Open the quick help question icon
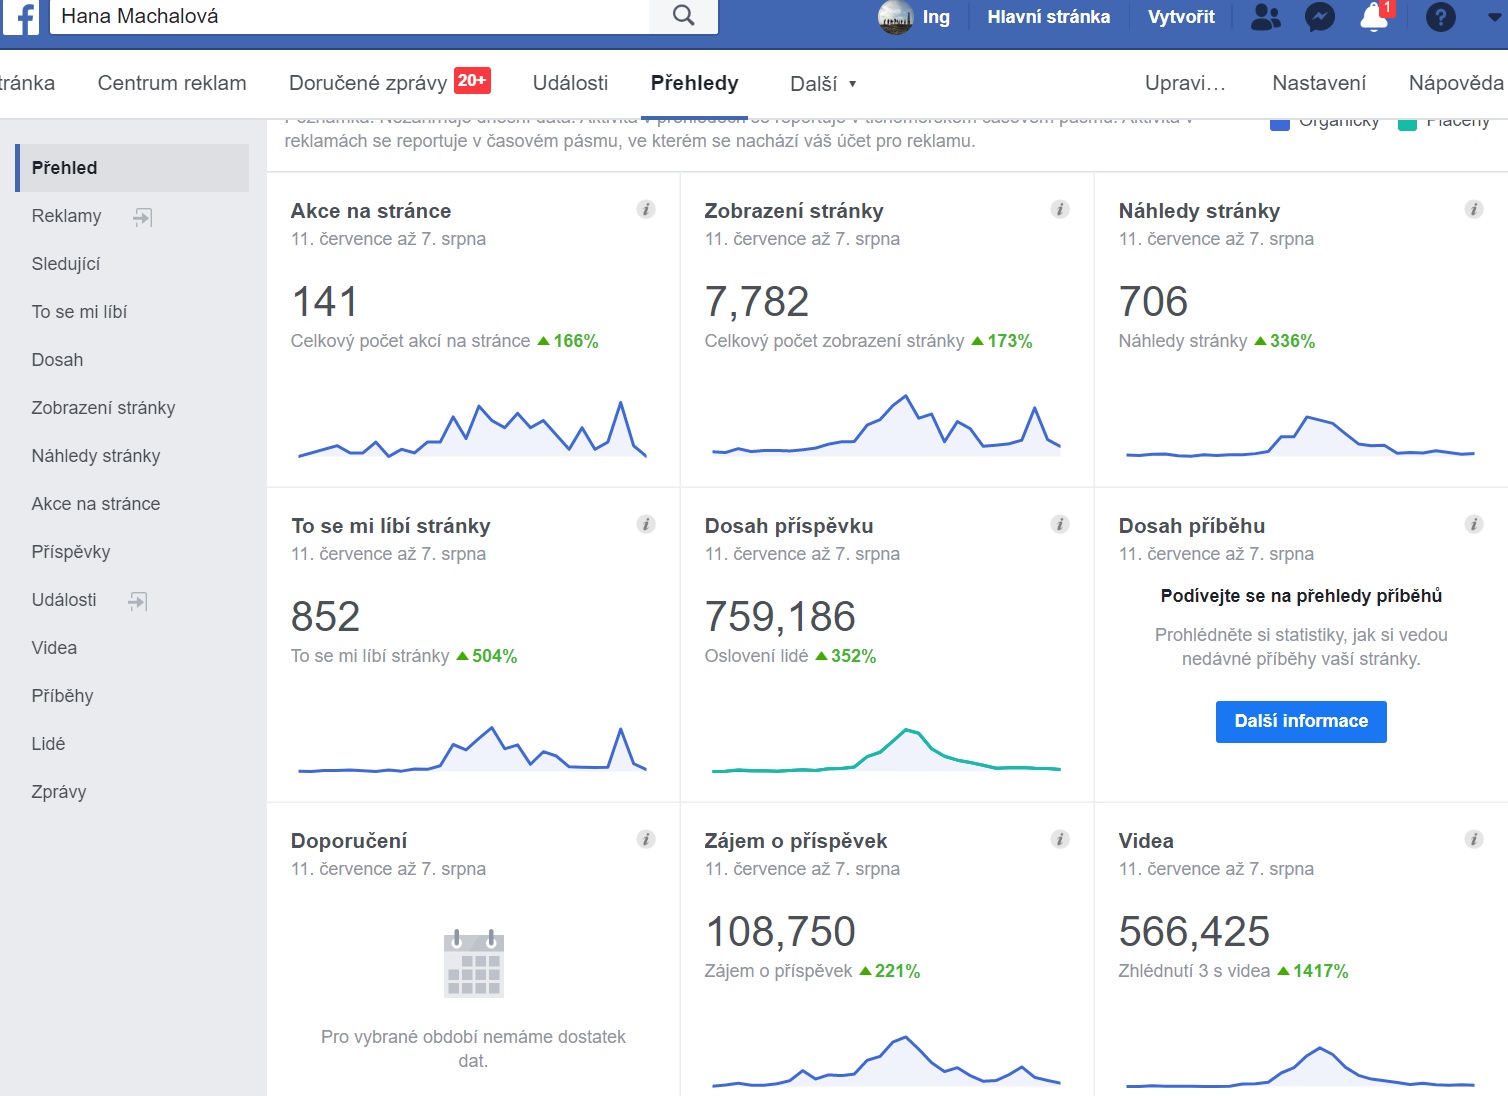Viewport: 1508px width, 1096px height. 1440,17
